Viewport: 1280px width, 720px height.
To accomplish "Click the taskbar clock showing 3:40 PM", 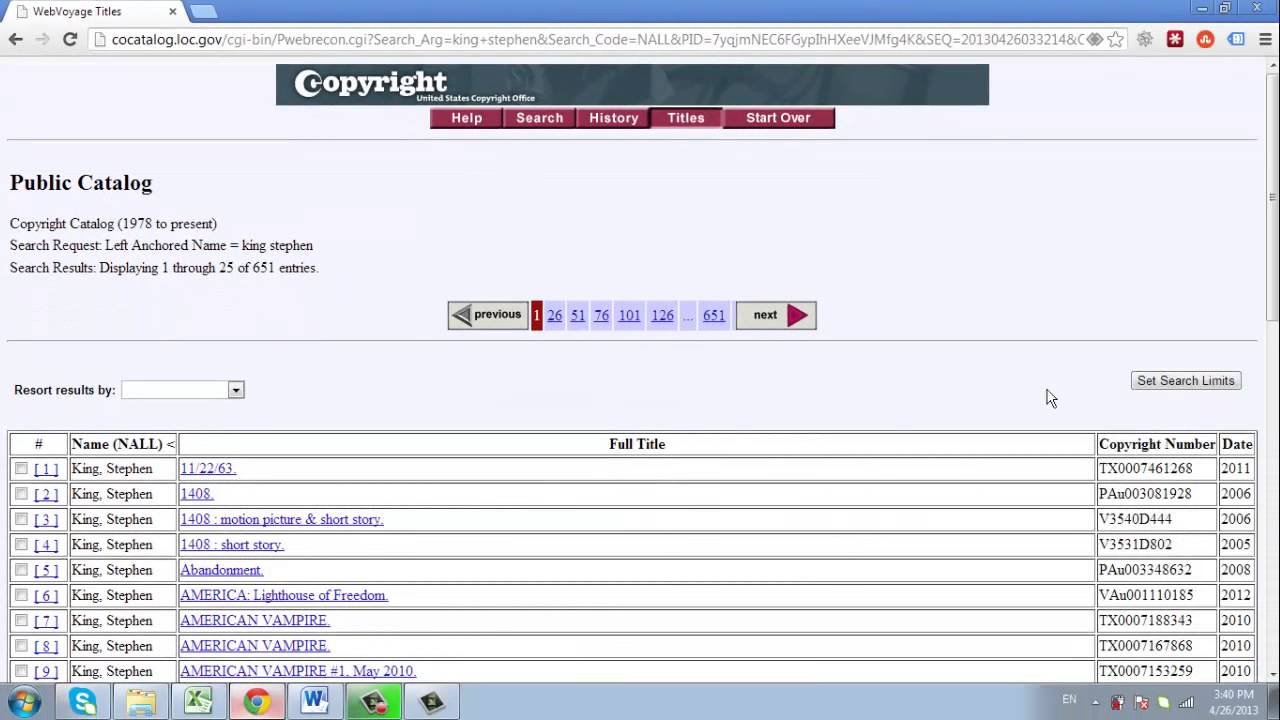I will click(x=1233, y=702).
